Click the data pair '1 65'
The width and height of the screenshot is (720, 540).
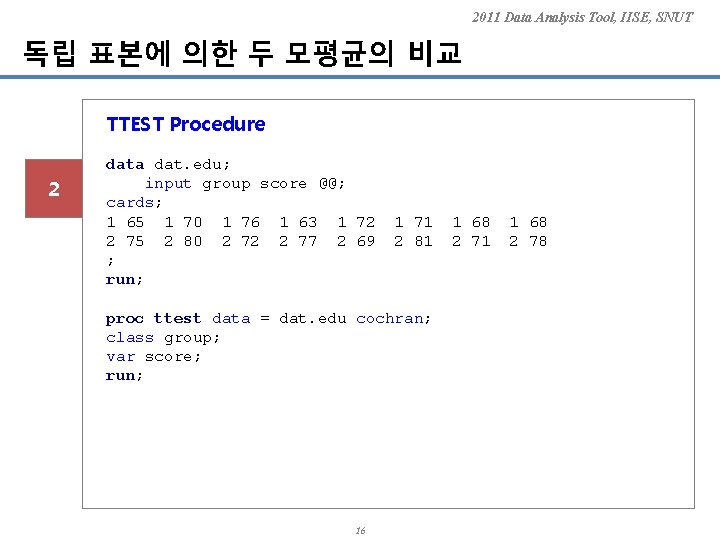pos(125,222)
